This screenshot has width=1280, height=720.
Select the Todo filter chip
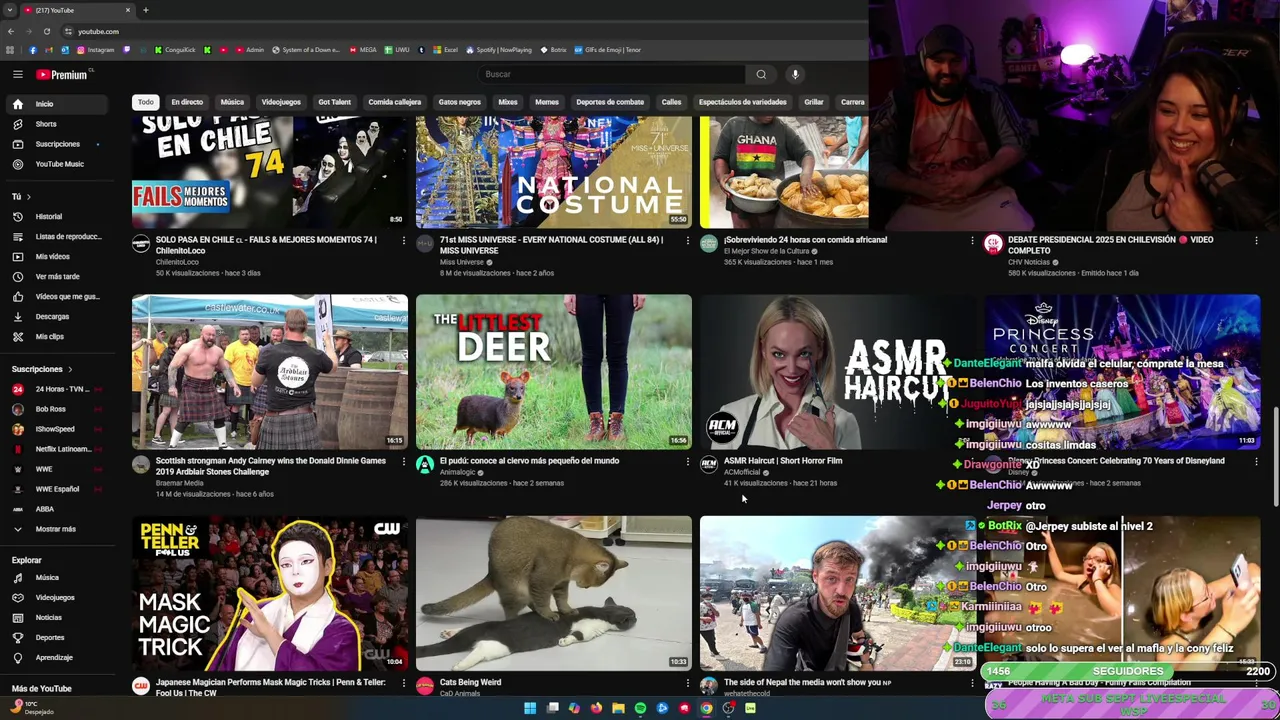[146, 102]
